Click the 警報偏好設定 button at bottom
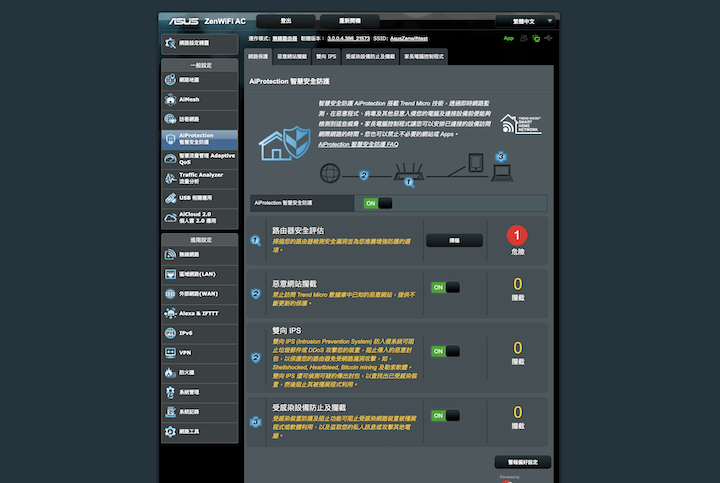The width and height of the screenshot is (720, 483). 523,462
